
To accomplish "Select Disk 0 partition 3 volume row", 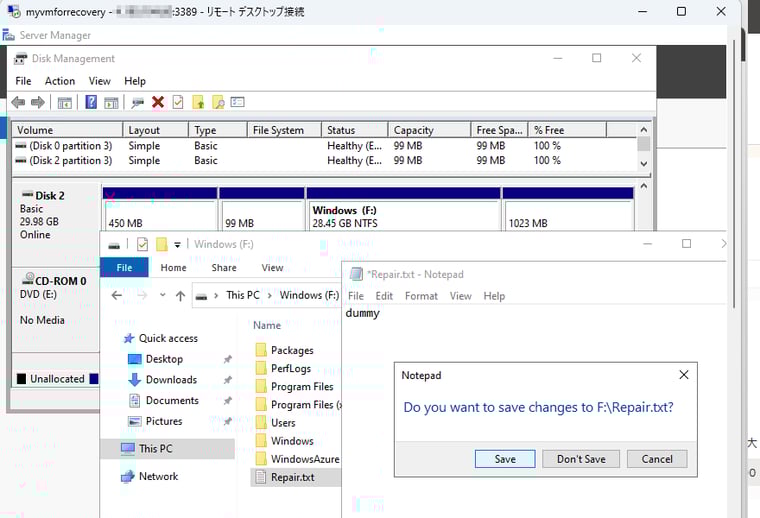I will (x=324, y=146).
